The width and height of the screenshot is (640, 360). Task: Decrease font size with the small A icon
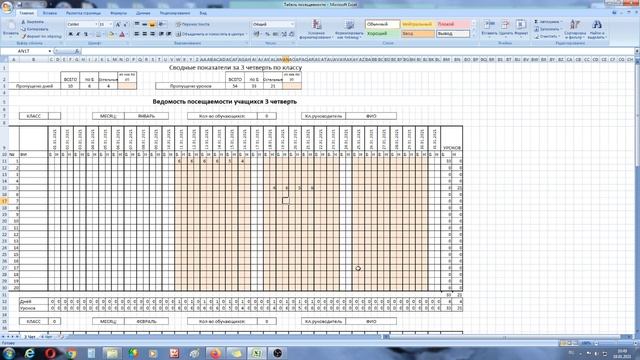click(126, 24)
